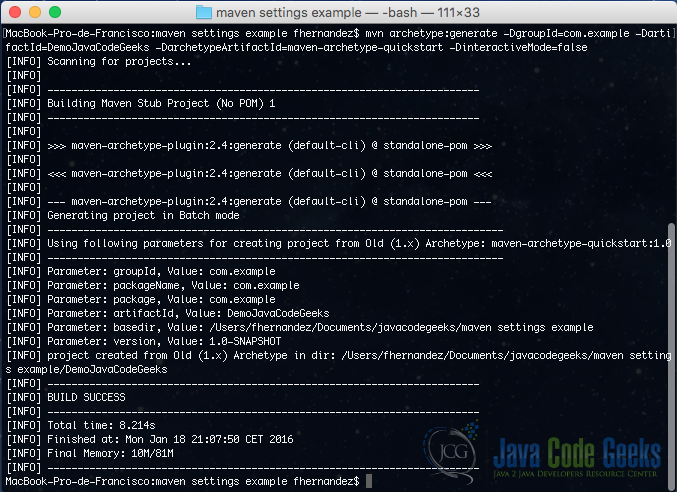The image size is (677, 492).
Task: Click 'Parameter: groupId, Value: com.example' line
Action: pyautogui.click(x=141, y=271)
